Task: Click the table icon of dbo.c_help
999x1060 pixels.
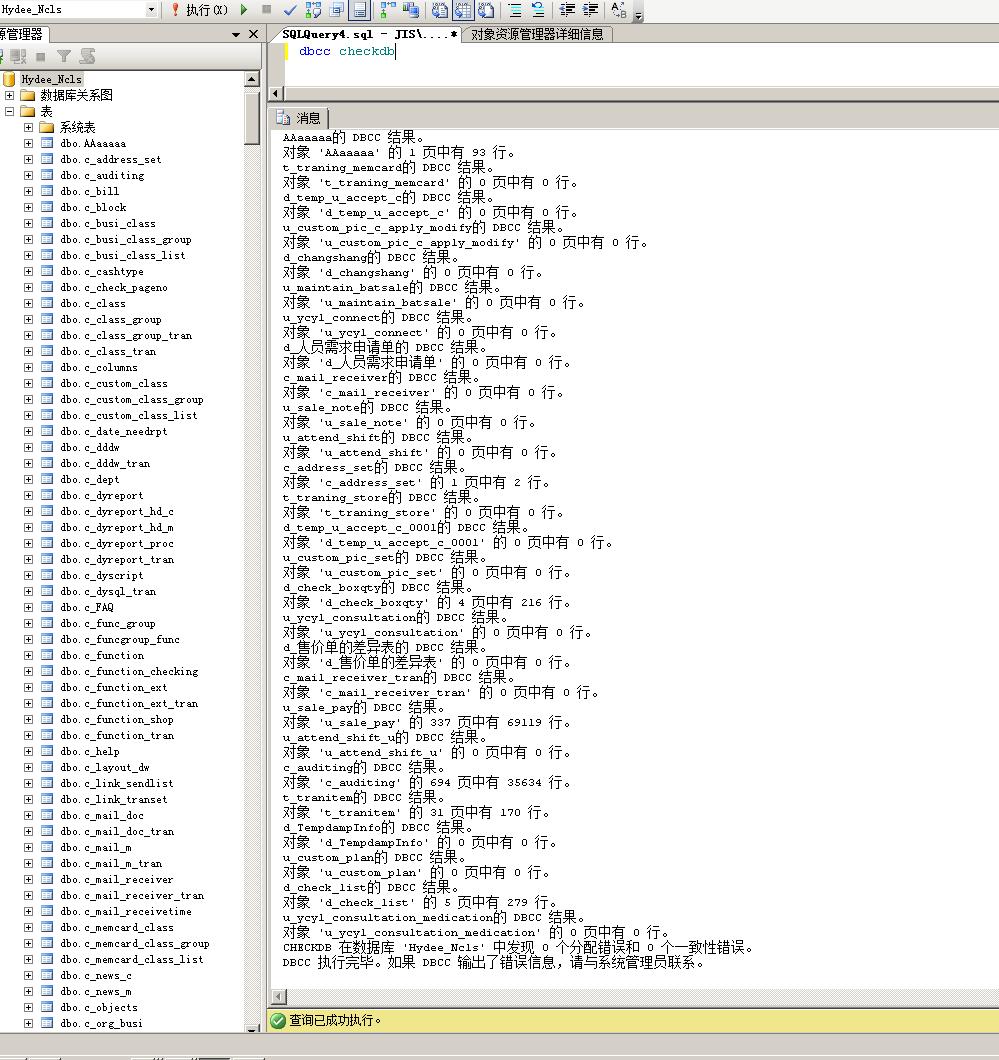Action: coord(47,751)
